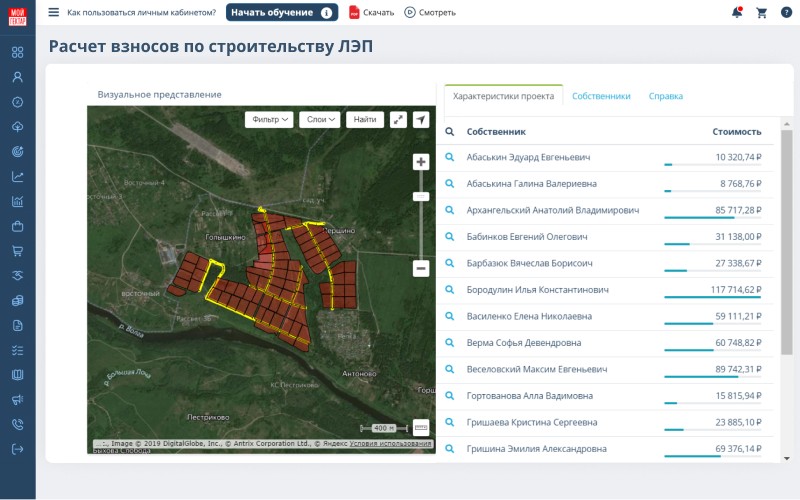Zoom in on the map
Image resolution: width=800 pixels, height=500 pixels.
[421, 162]
